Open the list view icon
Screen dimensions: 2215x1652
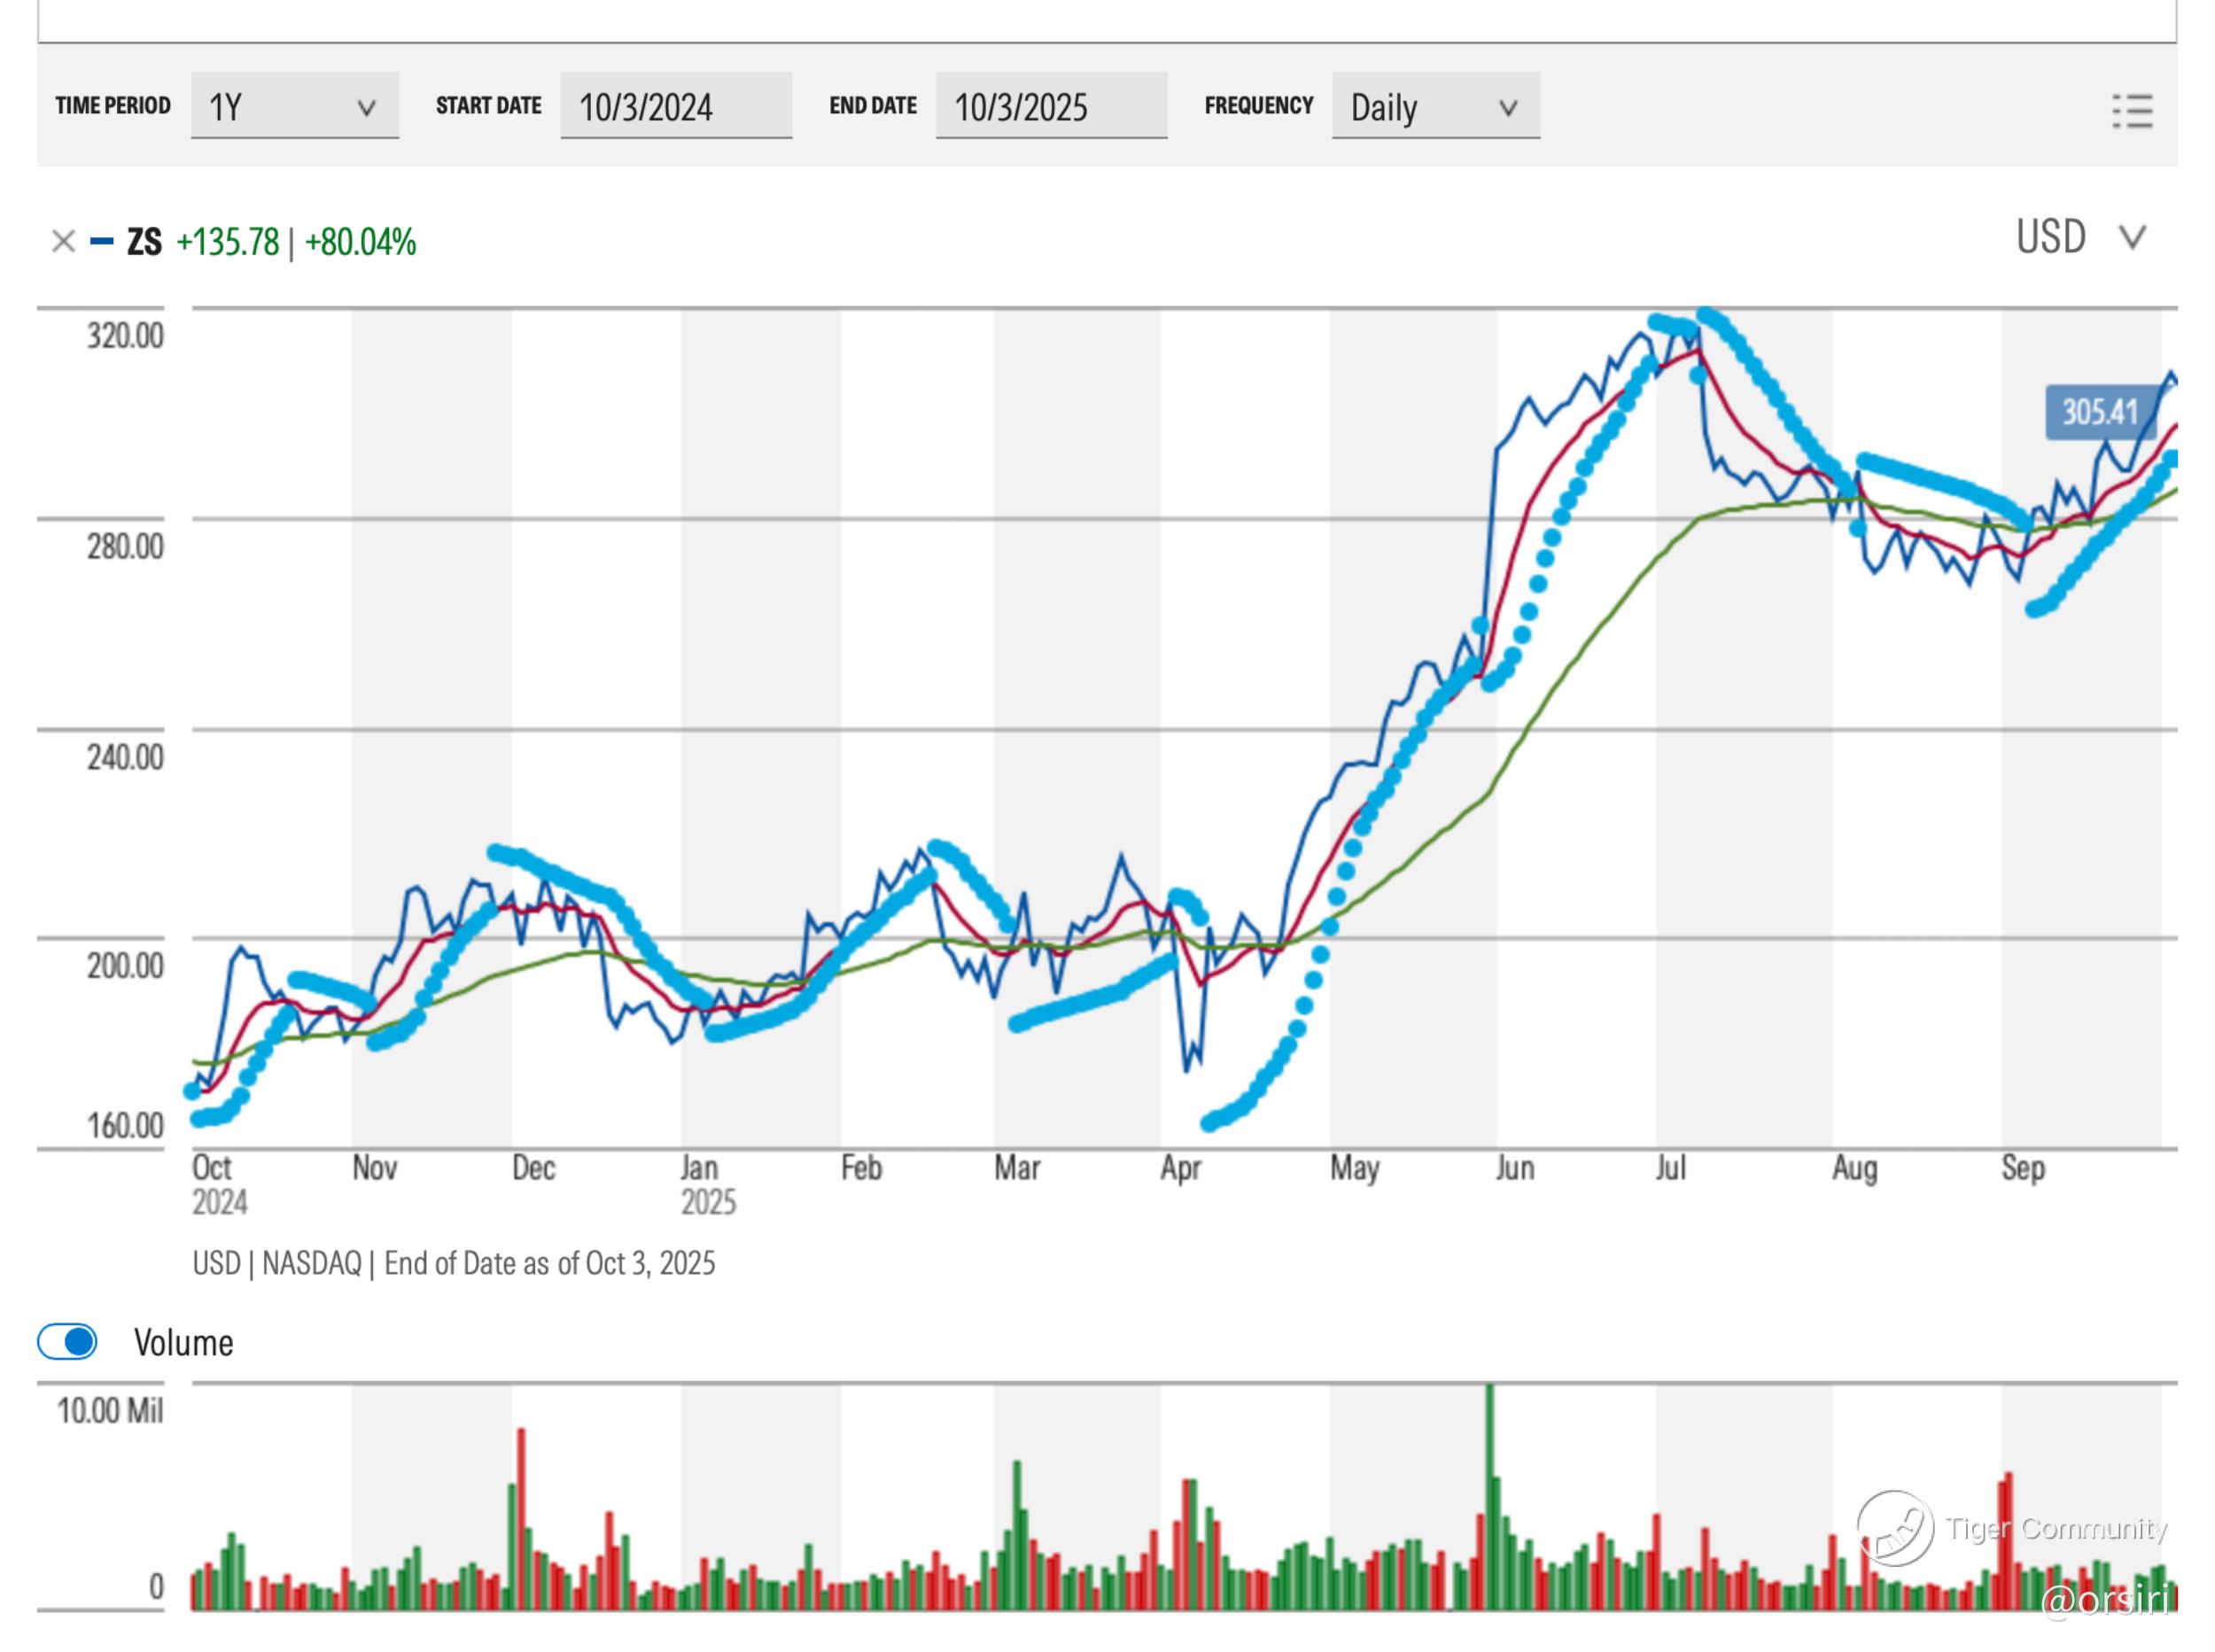click(2131, 110)
